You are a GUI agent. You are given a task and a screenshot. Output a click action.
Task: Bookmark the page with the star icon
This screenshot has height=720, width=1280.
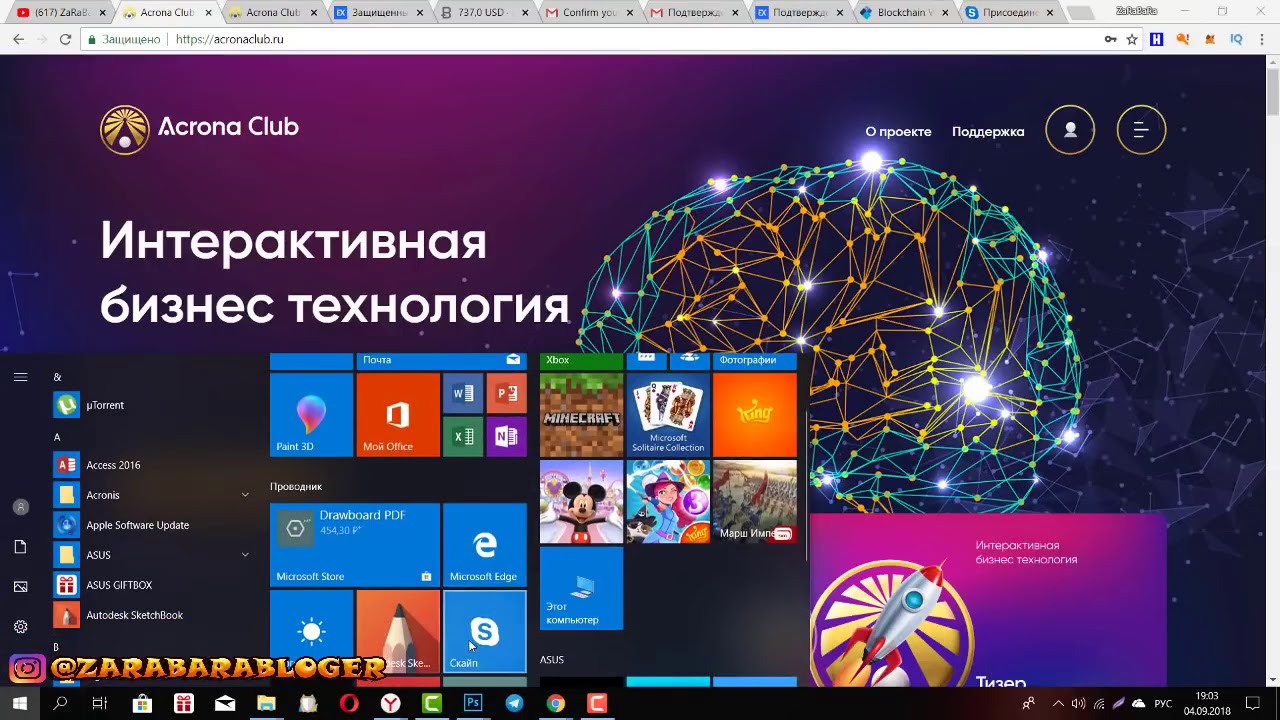(1132, 39)
